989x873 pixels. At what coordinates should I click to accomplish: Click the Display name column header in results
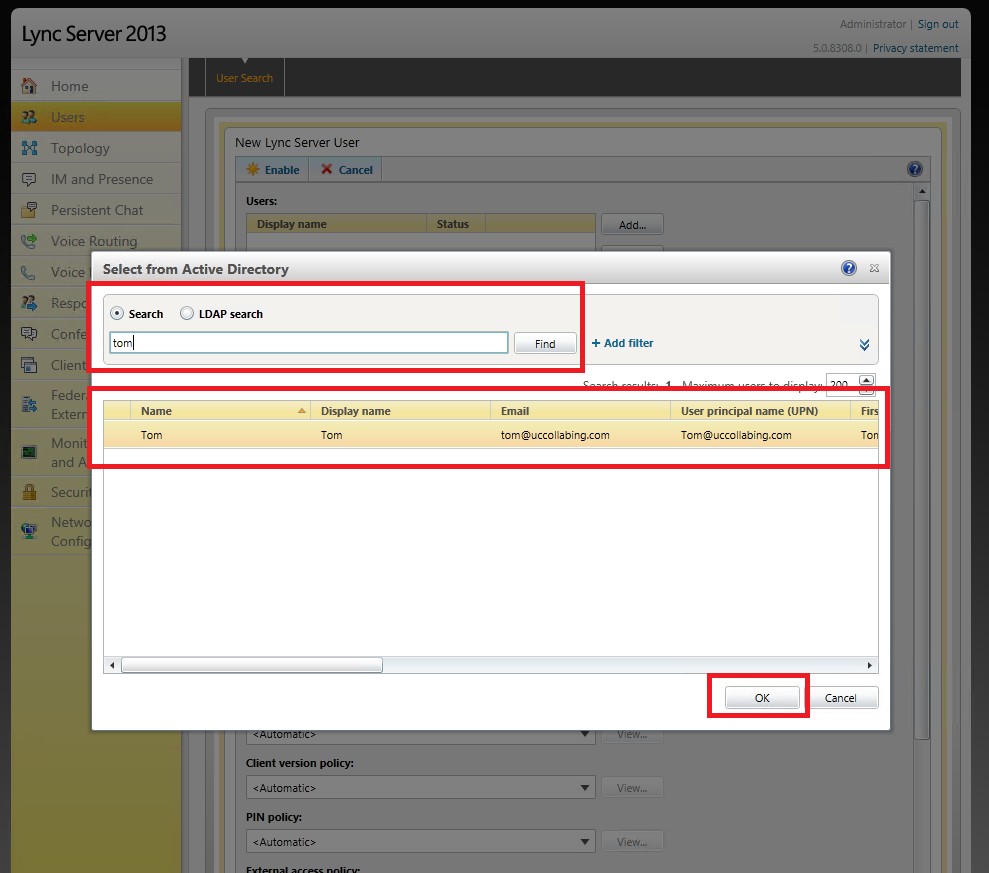(x=401, y=411)
